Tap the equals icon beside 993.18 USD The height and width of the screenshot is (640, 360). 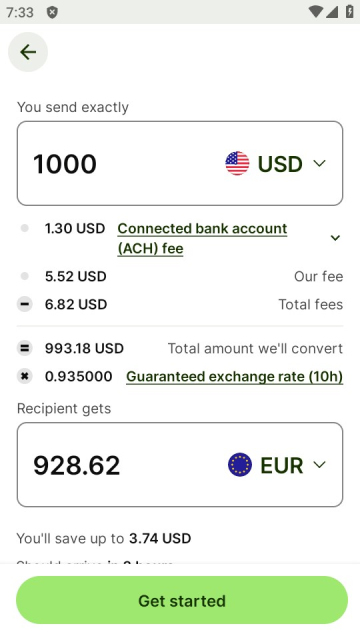[24, 348]
